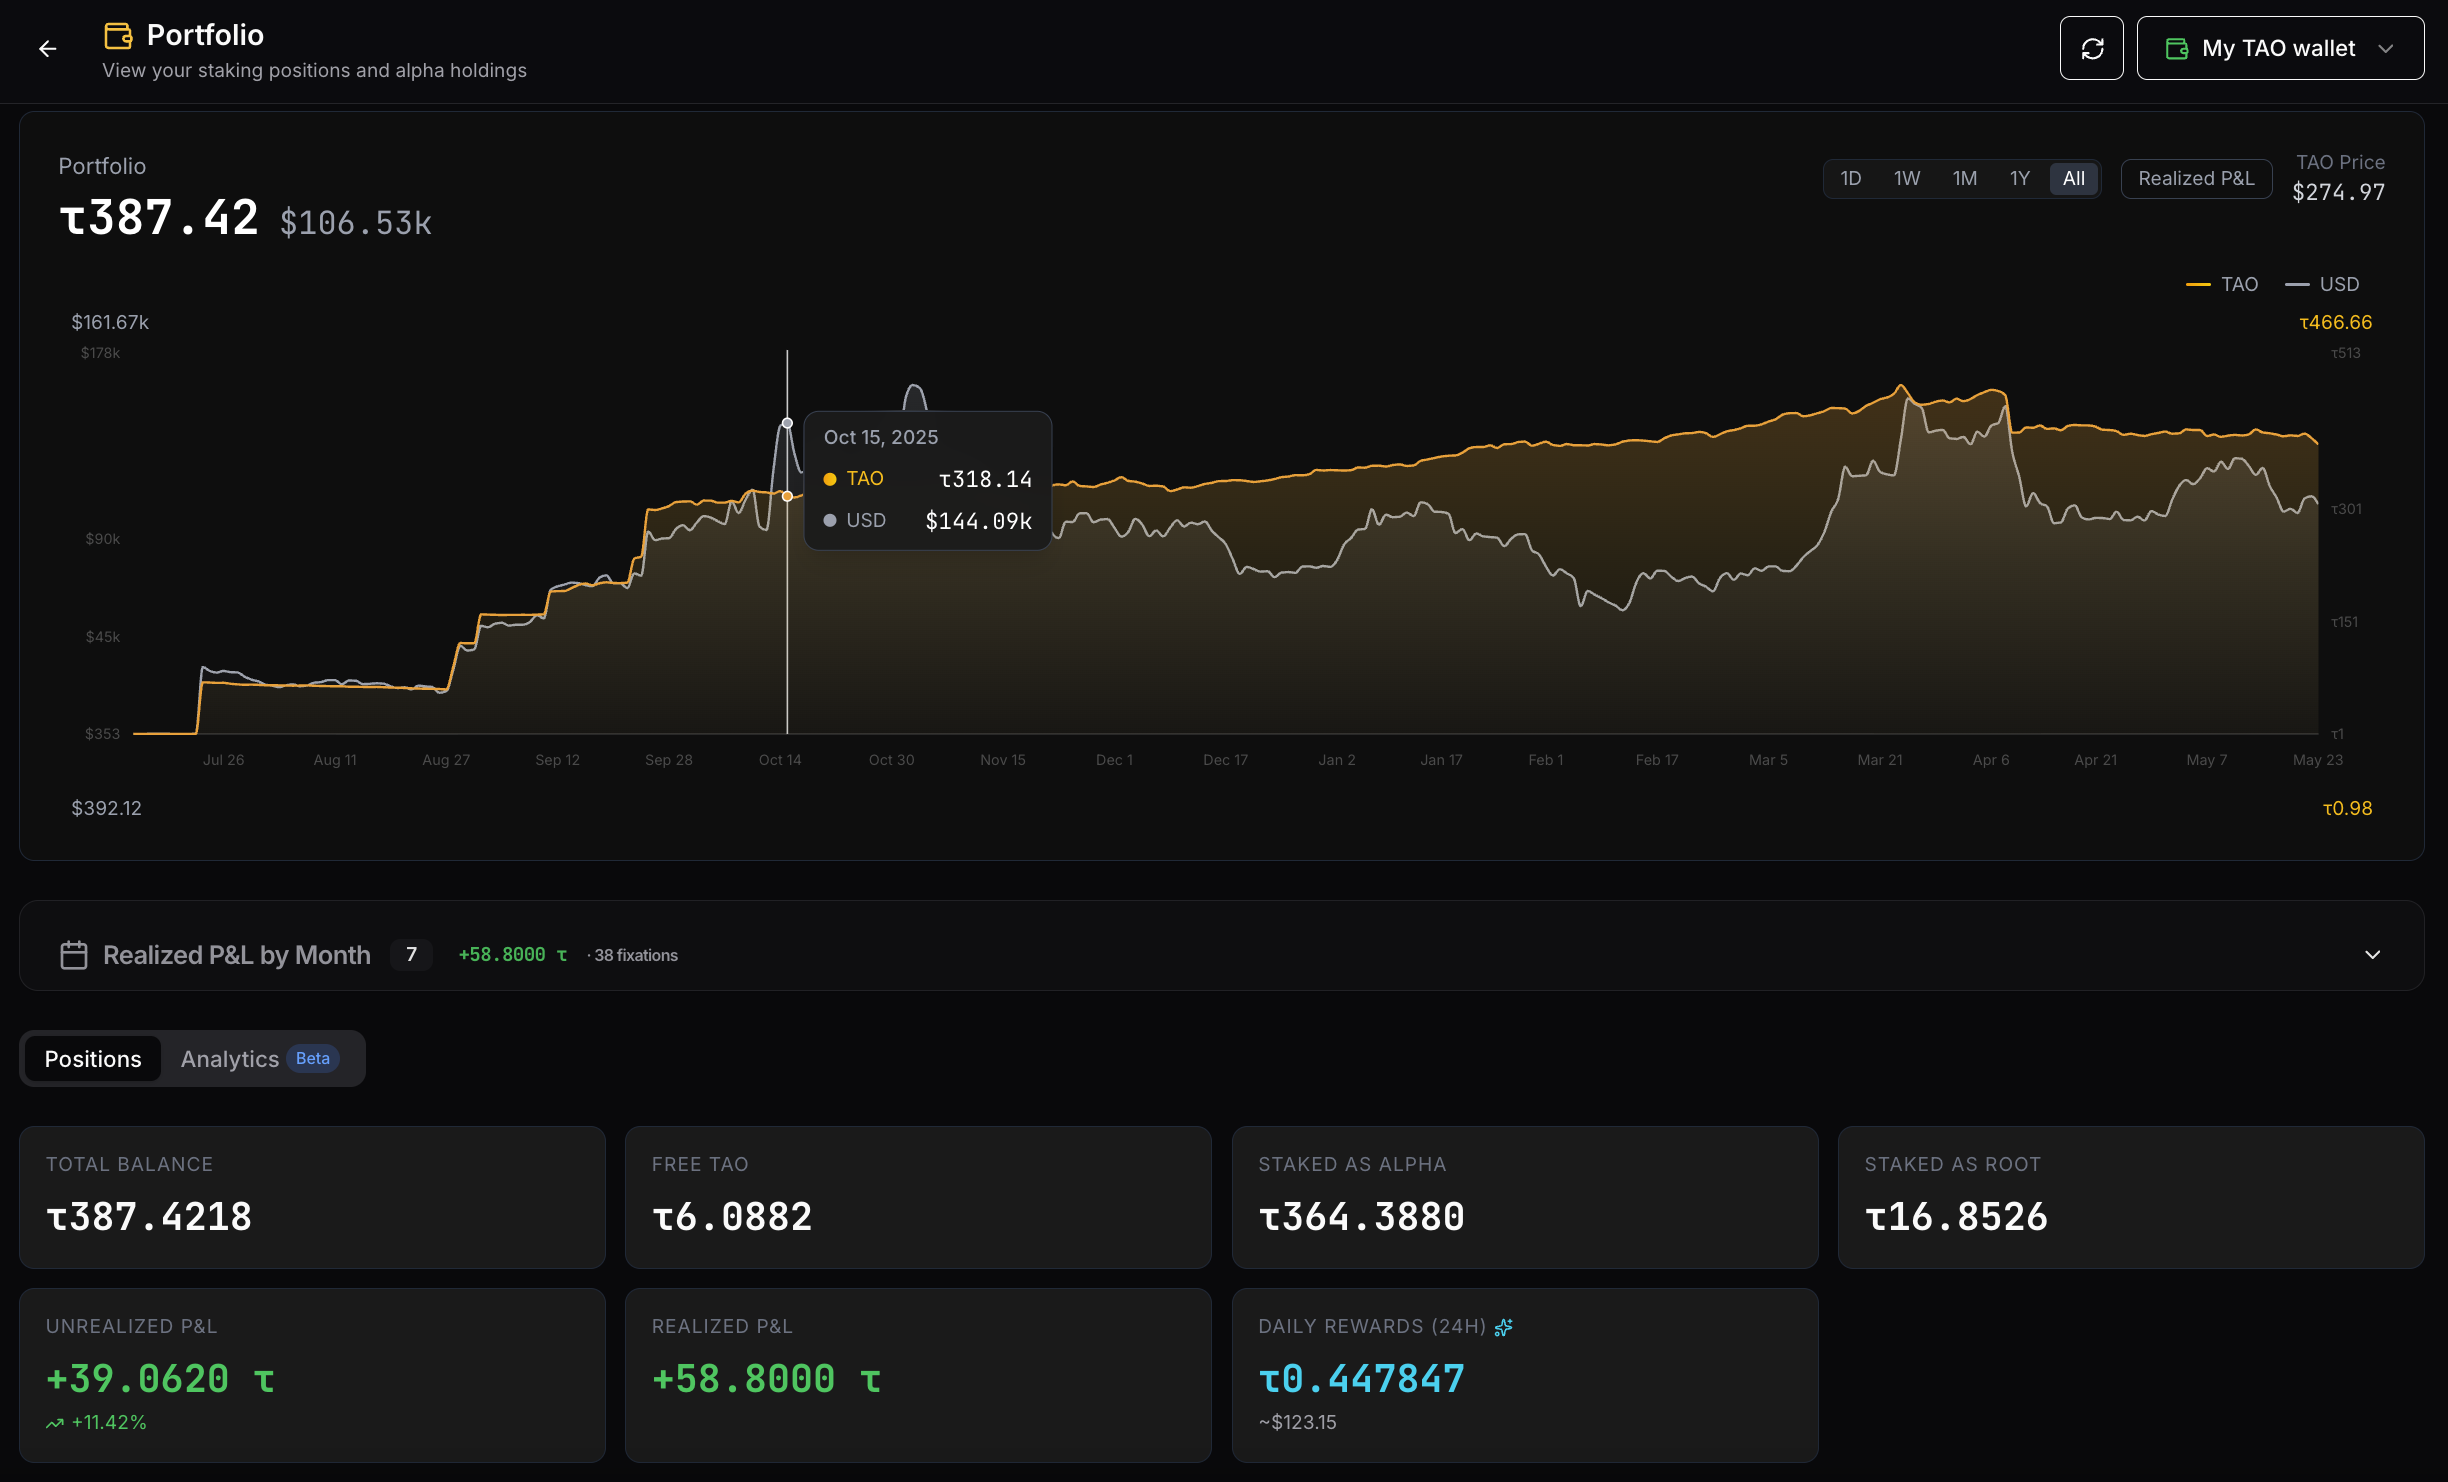The width and height of the screenshot is (2448, 1482).
Task: Go back using the left arrow
Action: [48, 48]
